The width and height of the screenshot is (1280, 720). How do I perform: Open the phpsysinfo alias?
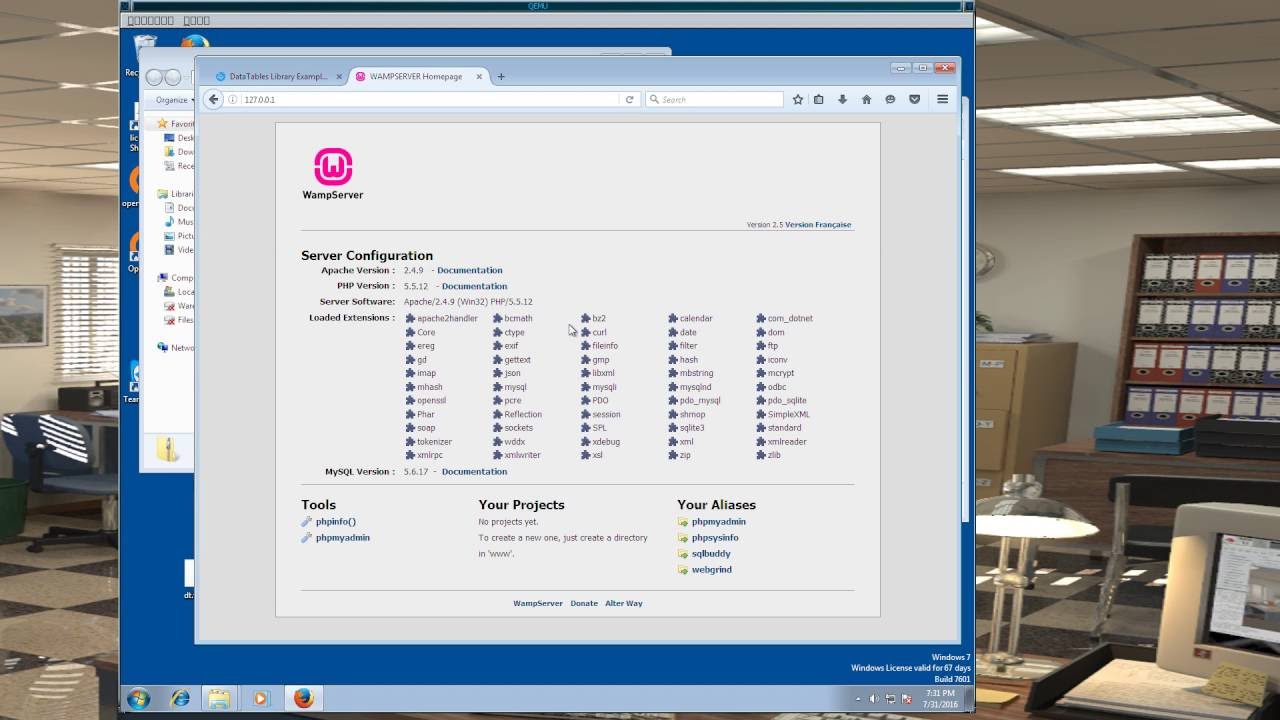pyautogui.click(x=715, y=538)
